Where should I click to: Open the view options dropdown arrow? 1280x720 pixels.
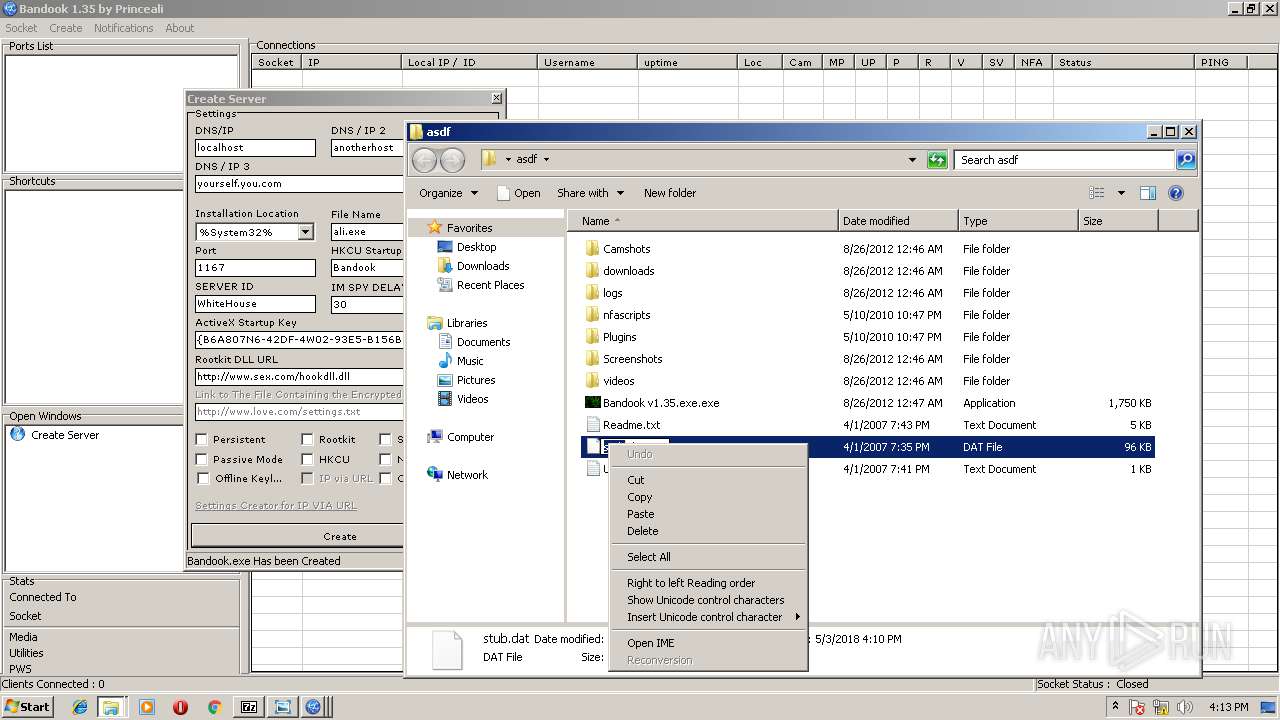[x=1121, y=193]
